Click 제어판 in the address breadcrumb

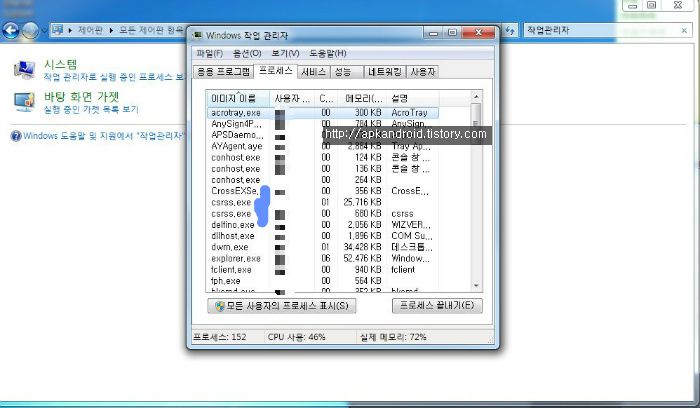pos(90,30)
